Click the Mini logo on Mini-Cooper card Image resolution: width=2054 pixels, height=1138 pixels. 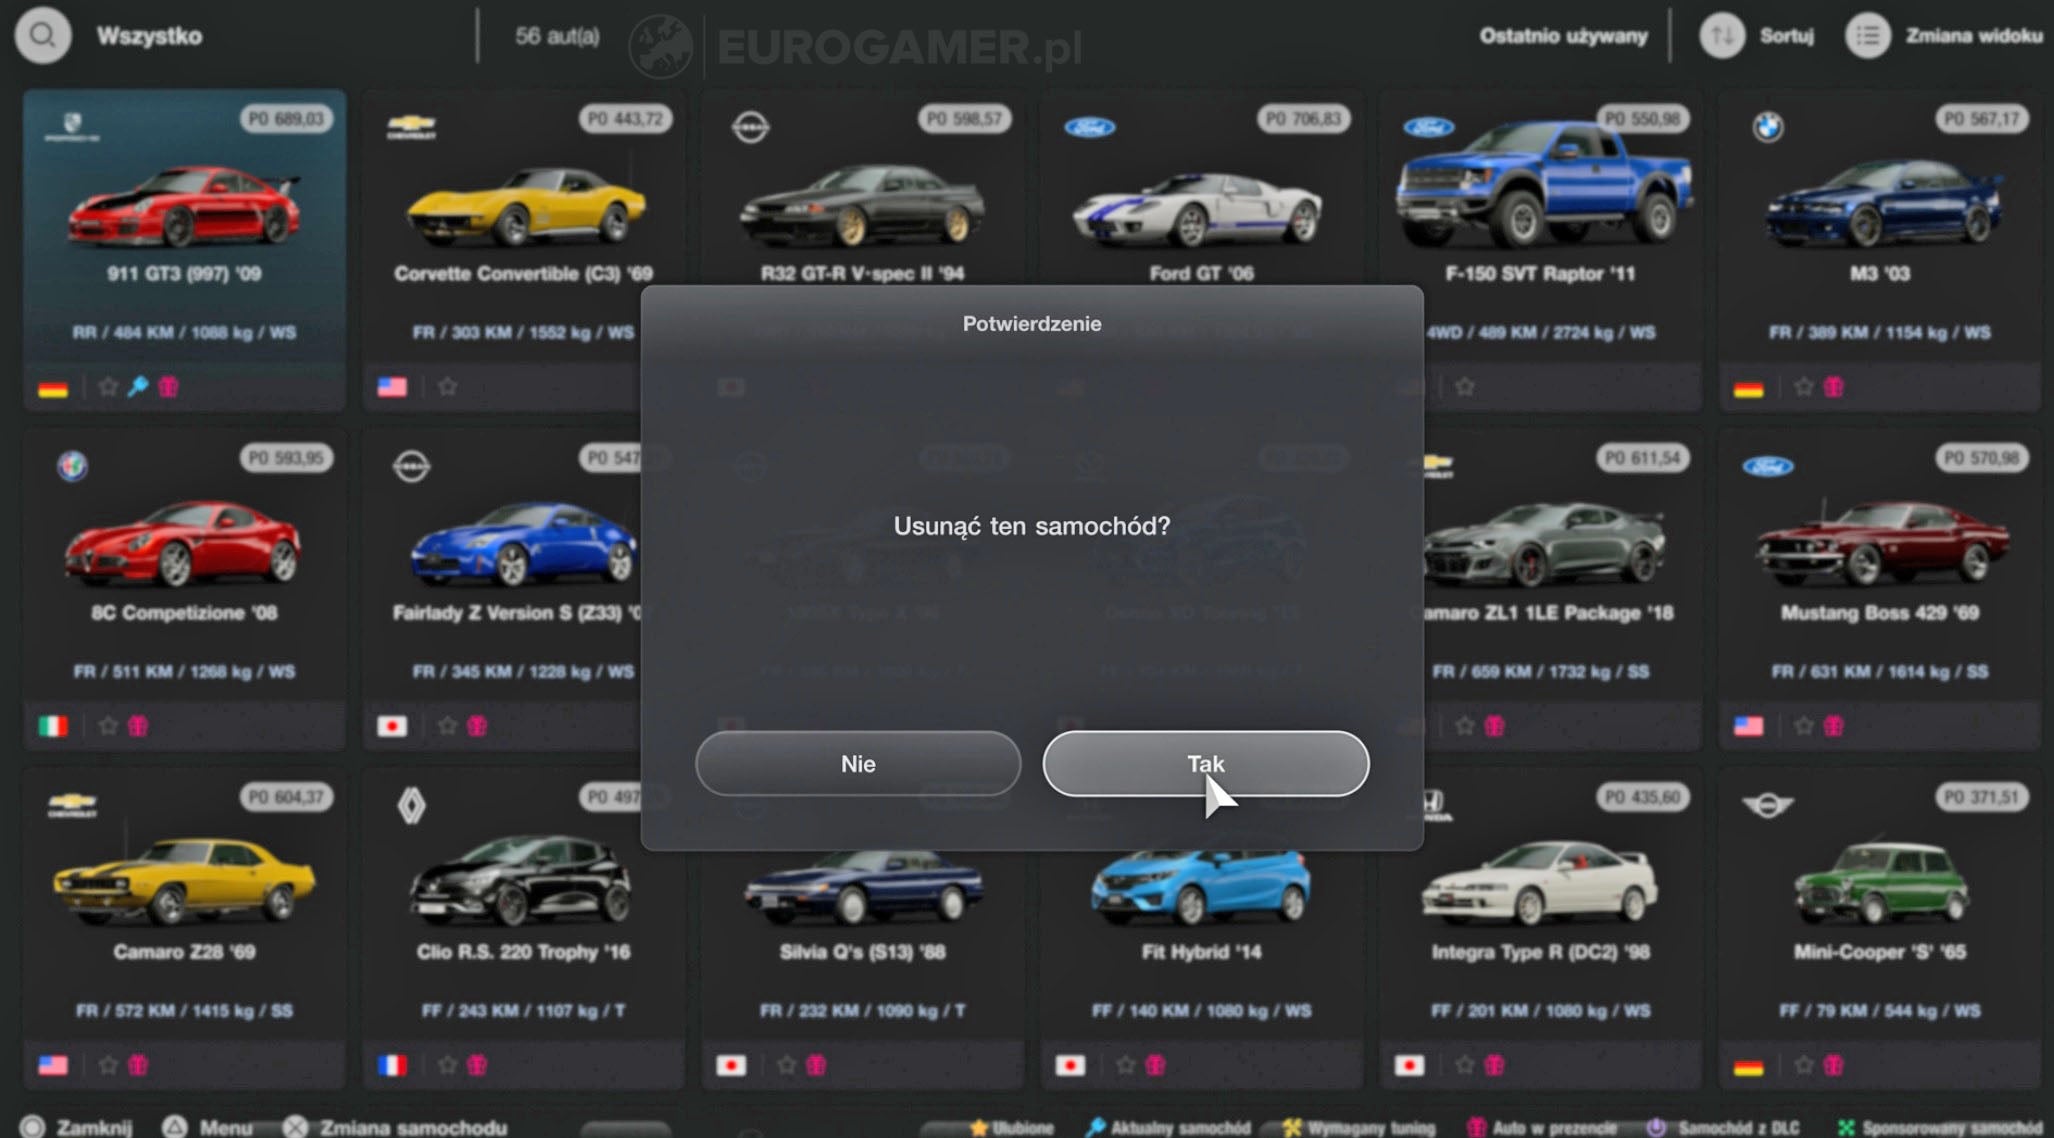click(1767, 805)
